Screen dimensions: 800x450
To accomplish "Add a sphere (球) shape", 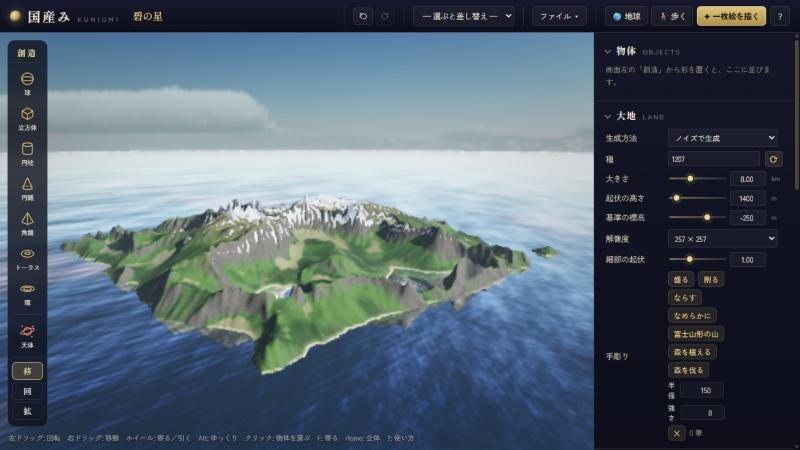I will 27,84.
